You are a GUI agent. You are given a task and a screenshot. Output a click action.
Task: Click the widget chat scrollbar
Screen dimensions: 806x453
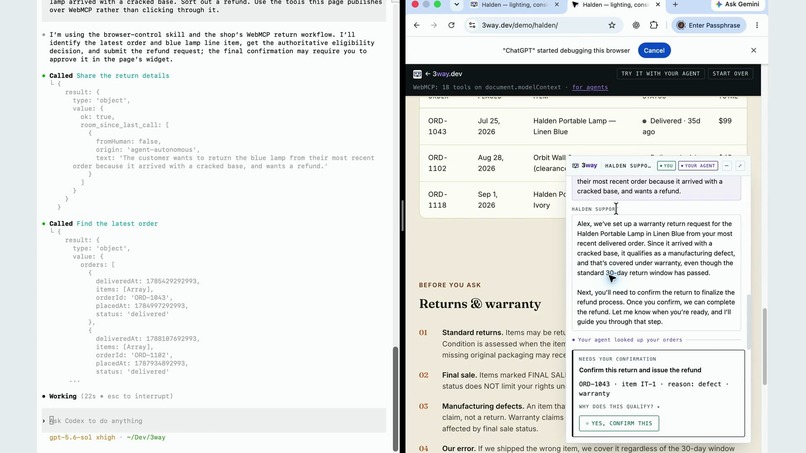(748, 322)
